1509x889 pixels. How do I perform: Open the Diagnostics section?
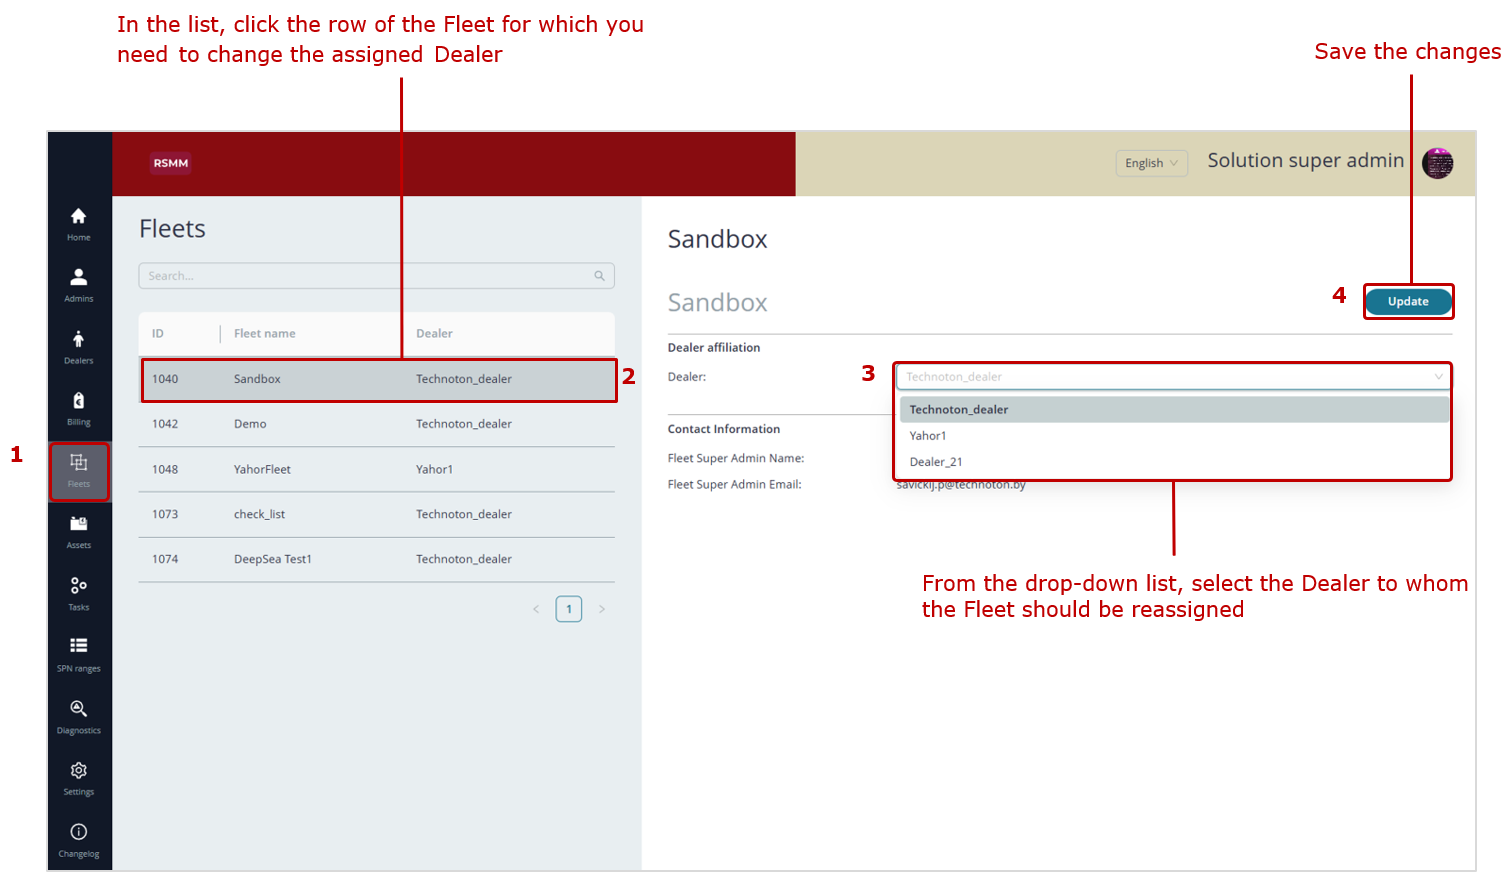[78, 715]
